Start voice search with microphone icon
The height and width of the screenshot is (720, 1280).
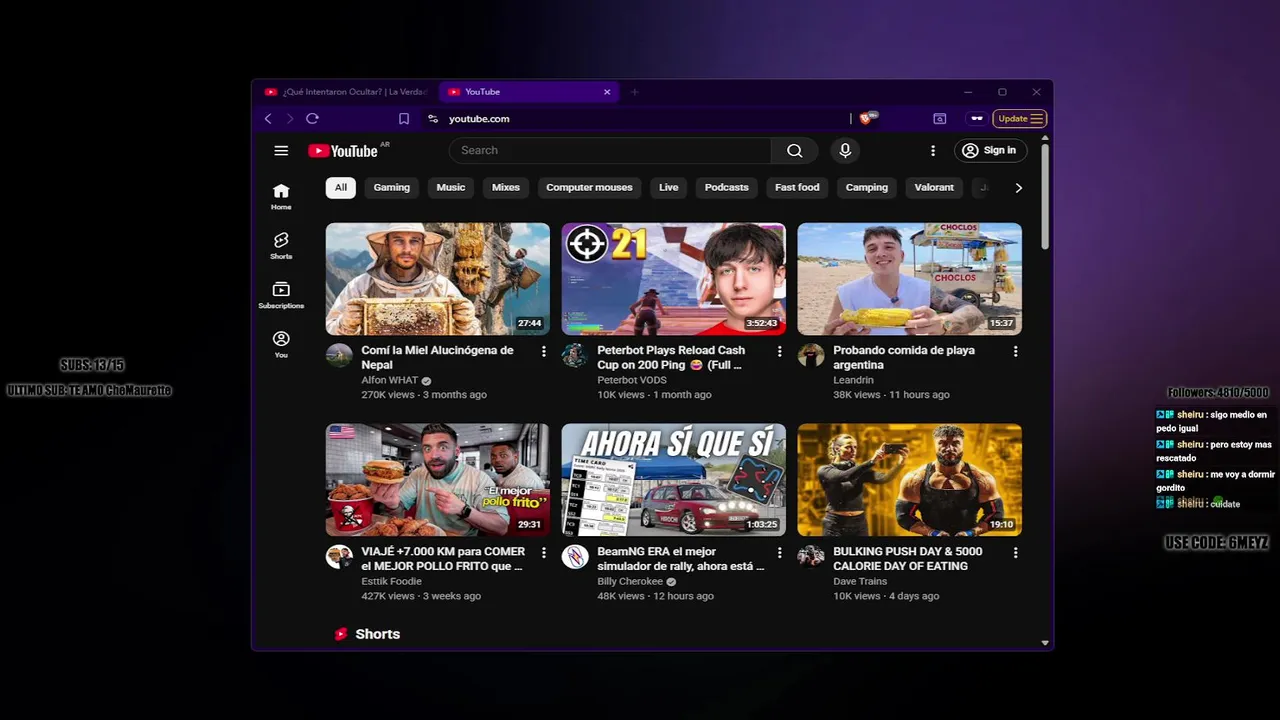(845, 150)
